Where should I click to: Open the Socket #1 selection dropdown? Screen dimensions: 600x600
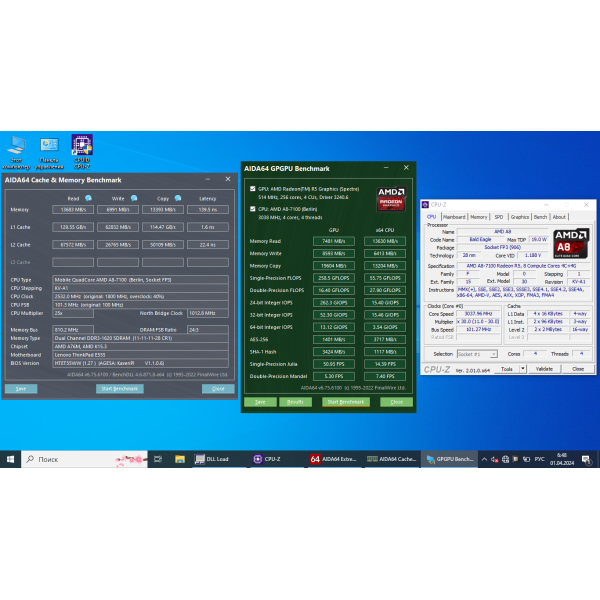click(477, 354)
